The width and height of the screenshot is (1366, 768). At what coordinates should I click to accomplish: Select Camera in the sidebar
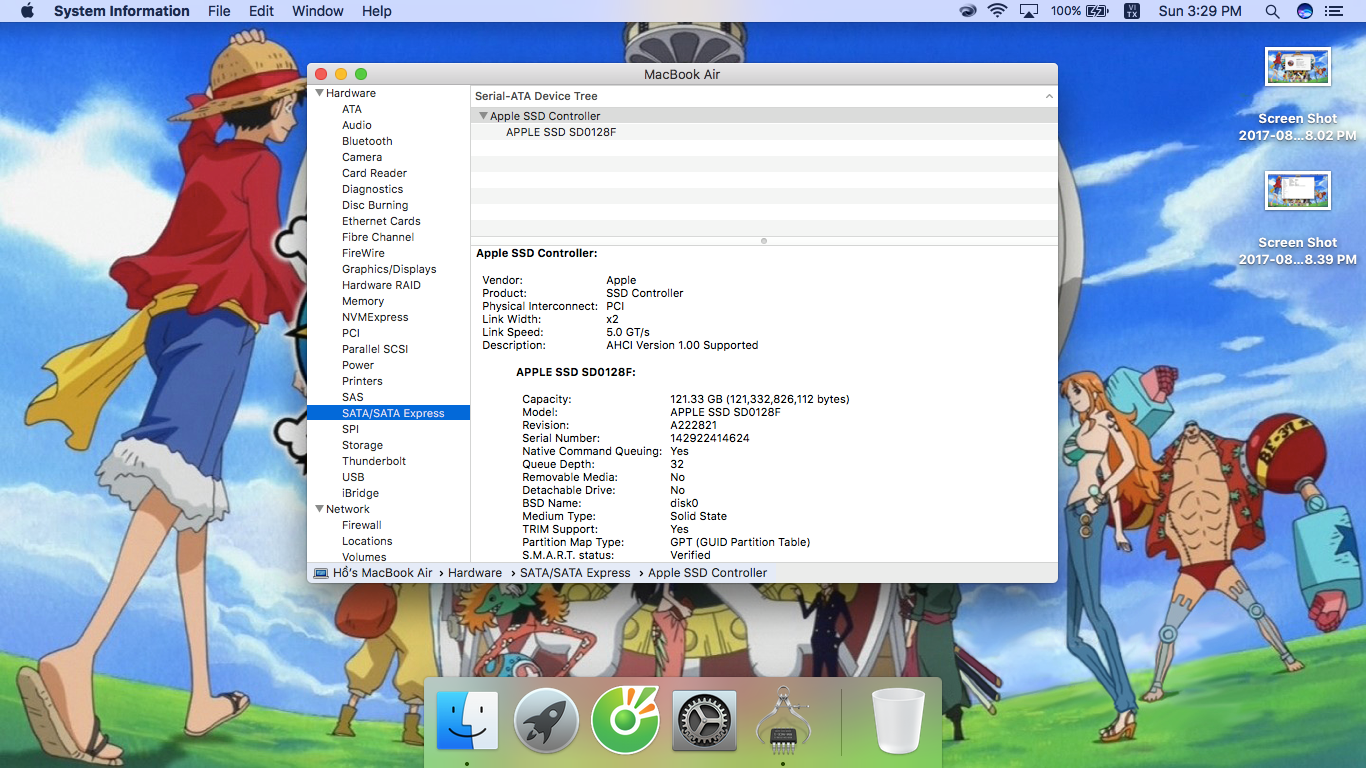tap(362, 157)
